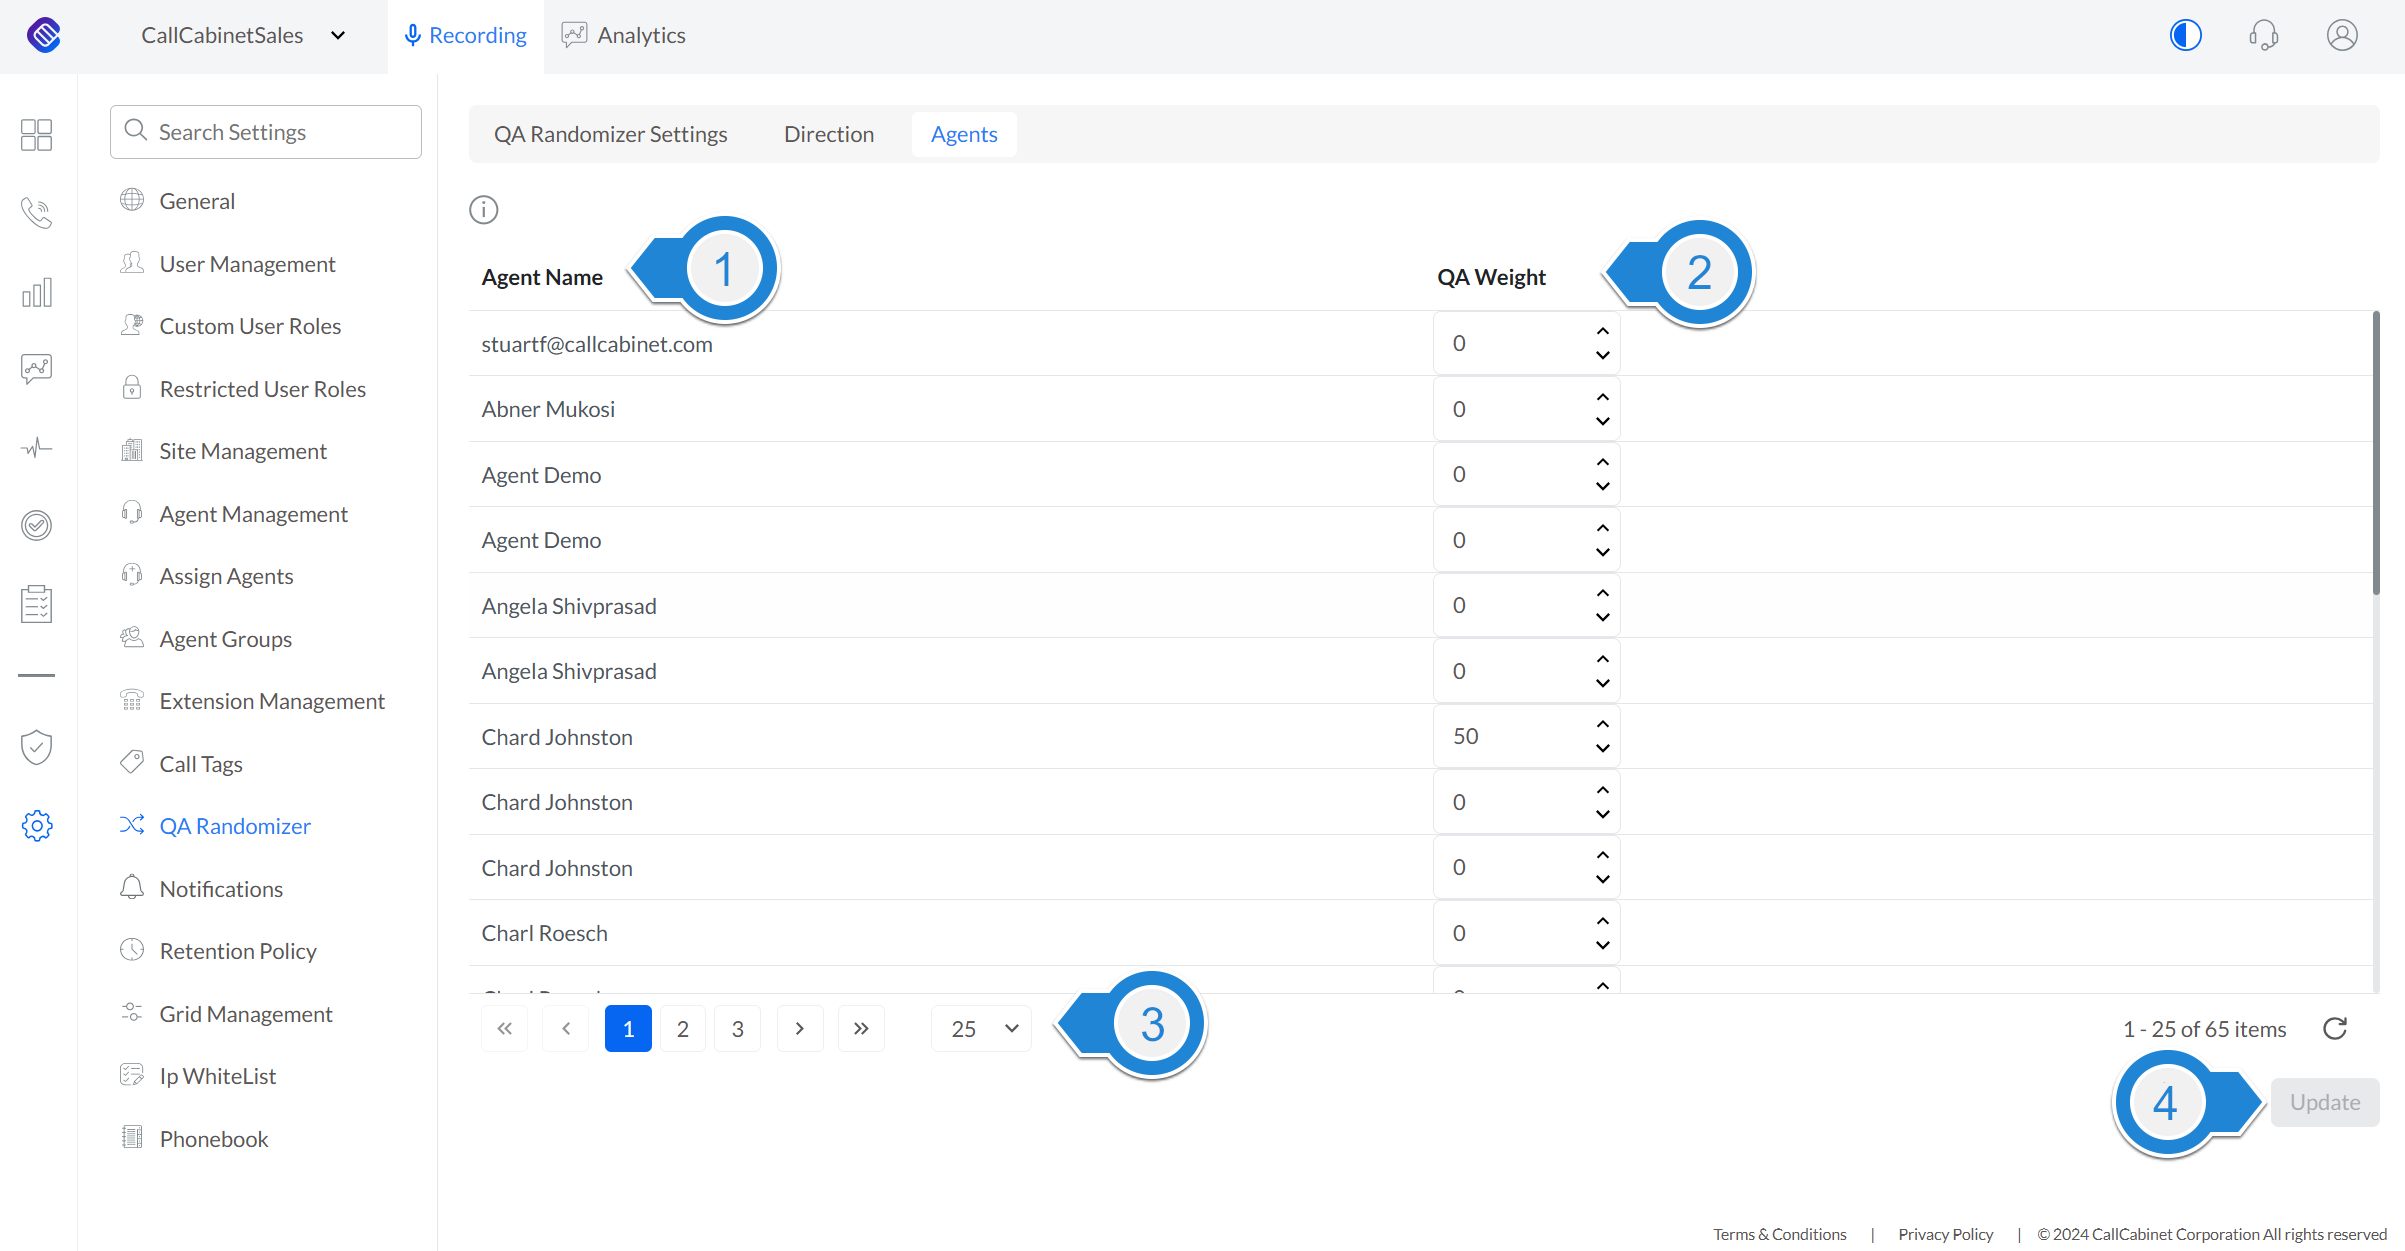Open the shield compliance sidebar icon

[37, 747]
